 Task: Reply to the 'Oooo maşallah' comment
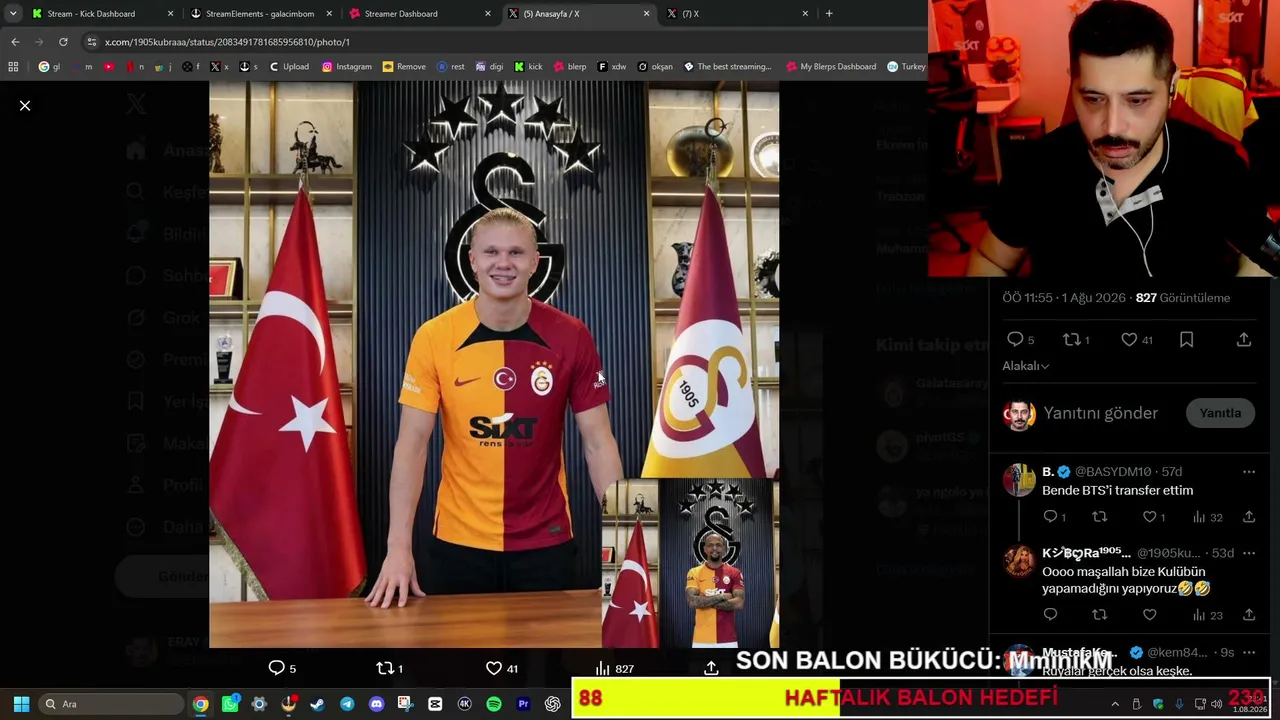1050,615
